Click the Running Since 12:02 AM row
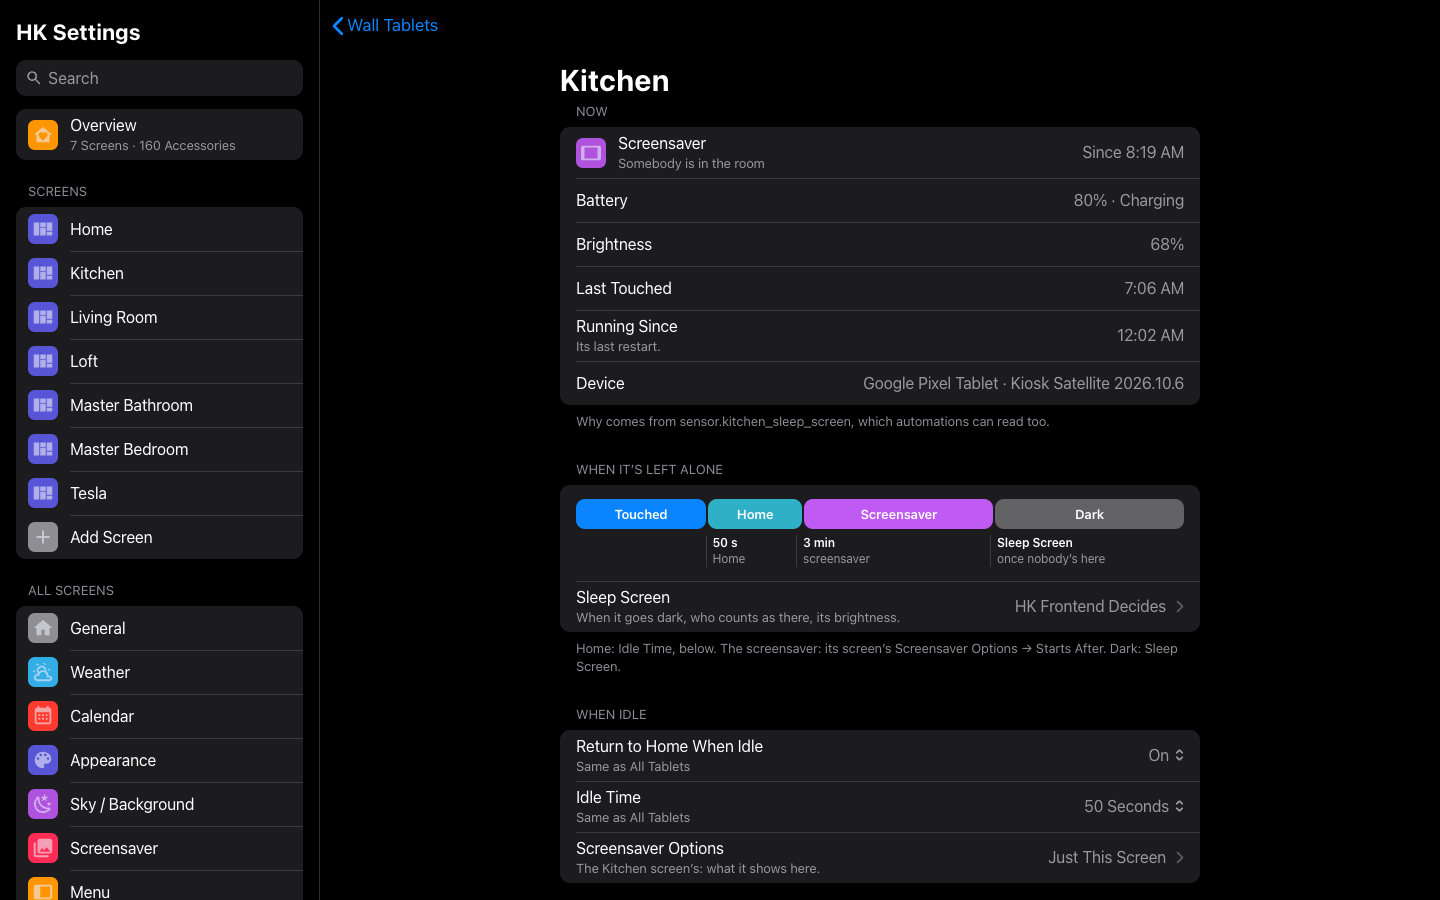The image size is (1440, 900). click(880, 335)
